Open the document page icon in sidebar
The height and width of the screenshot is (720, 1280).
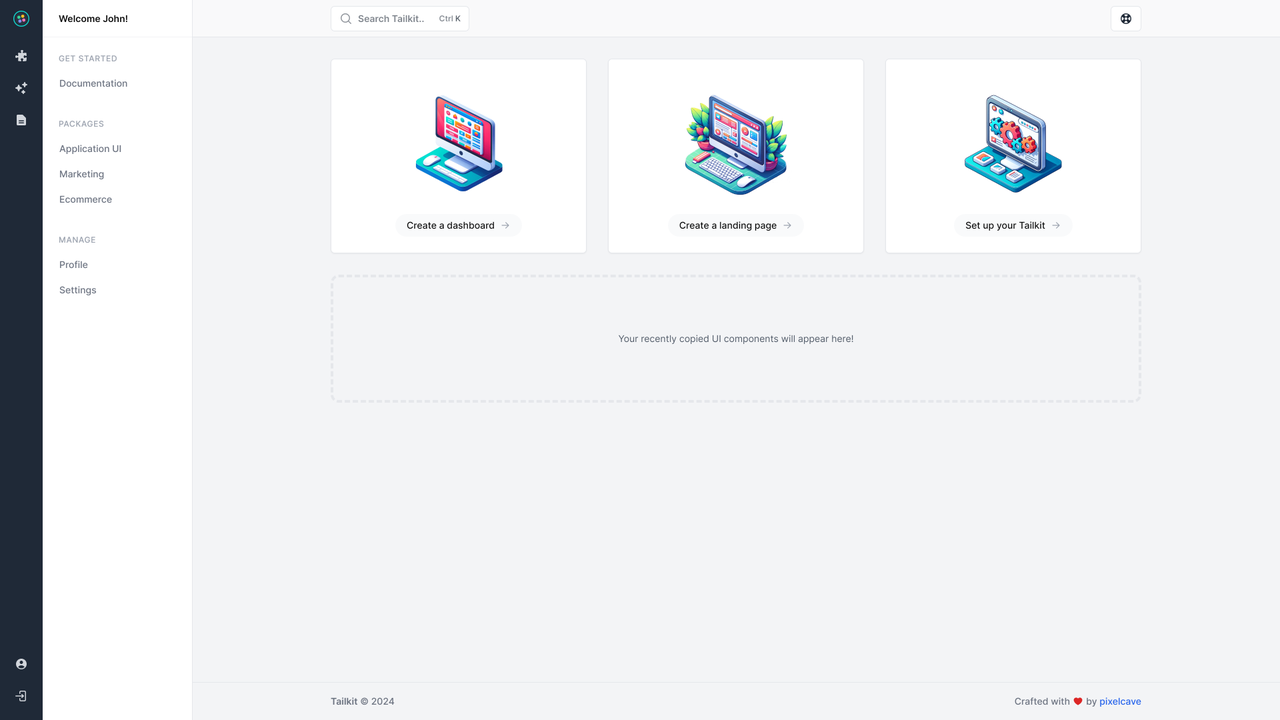[21, 120]
